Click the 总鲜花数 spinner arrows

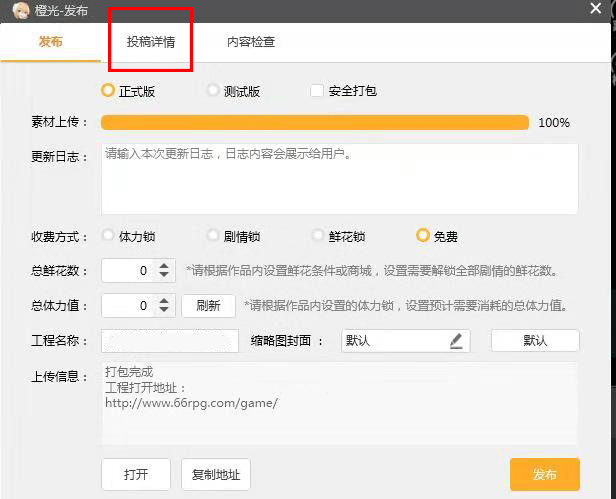(x=166, y=271)
